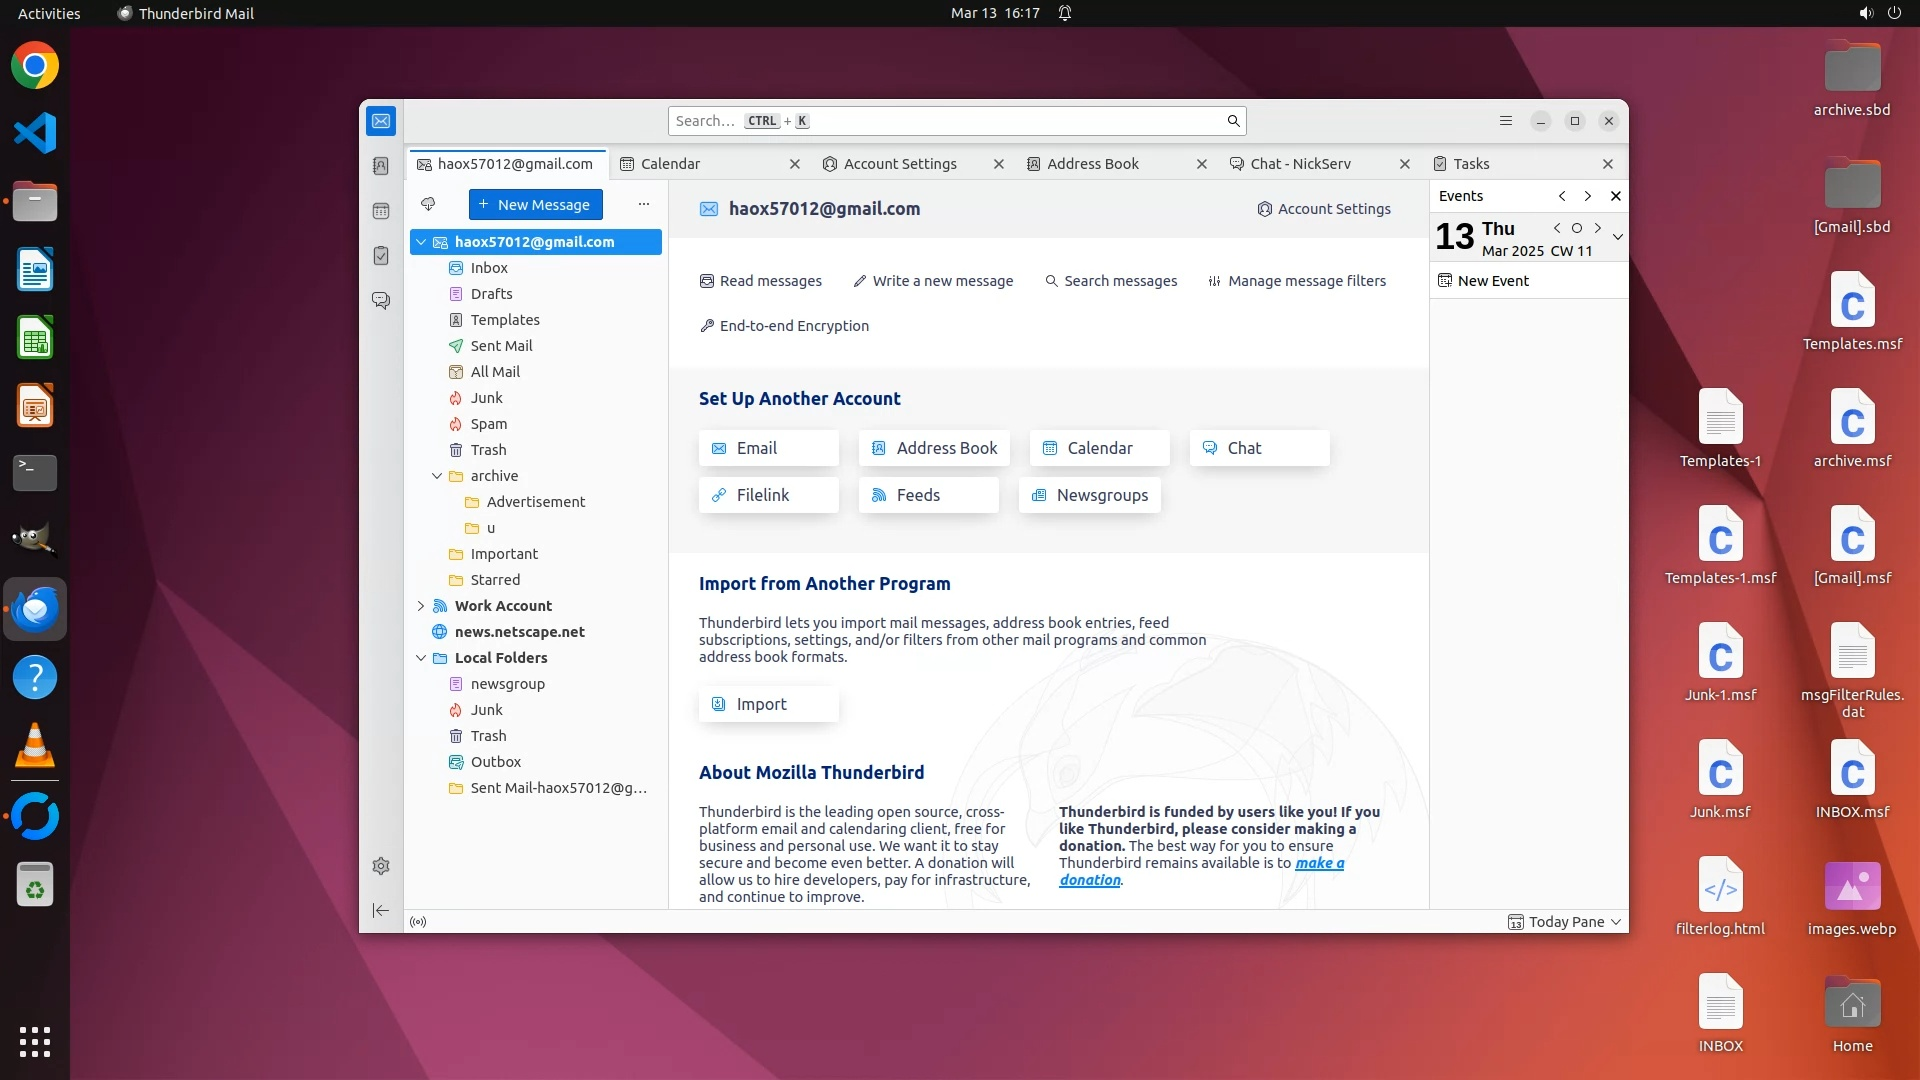Open Chat space in left sidebar
The image size is (1920, 1080).
point(381,300)
